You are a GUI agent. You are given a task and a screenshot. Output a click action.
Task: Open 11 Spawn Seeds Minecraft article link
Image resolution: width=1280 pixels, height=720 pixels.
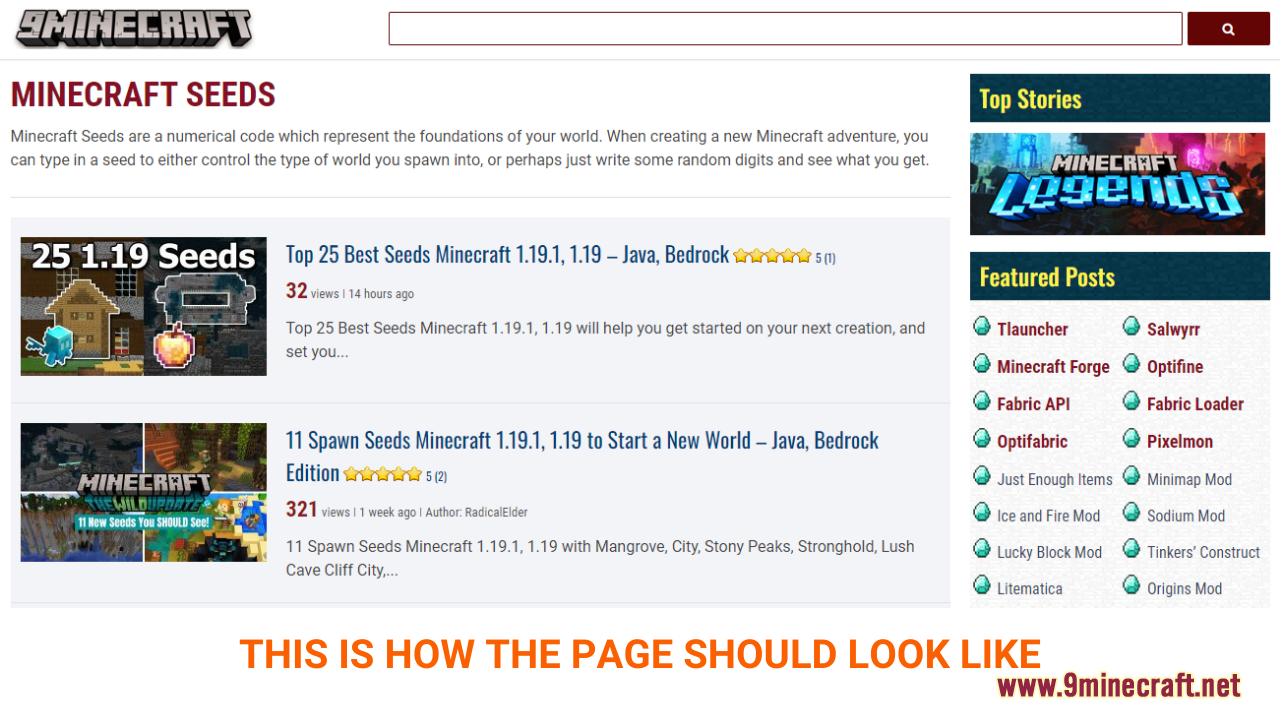tap(582, 456)
